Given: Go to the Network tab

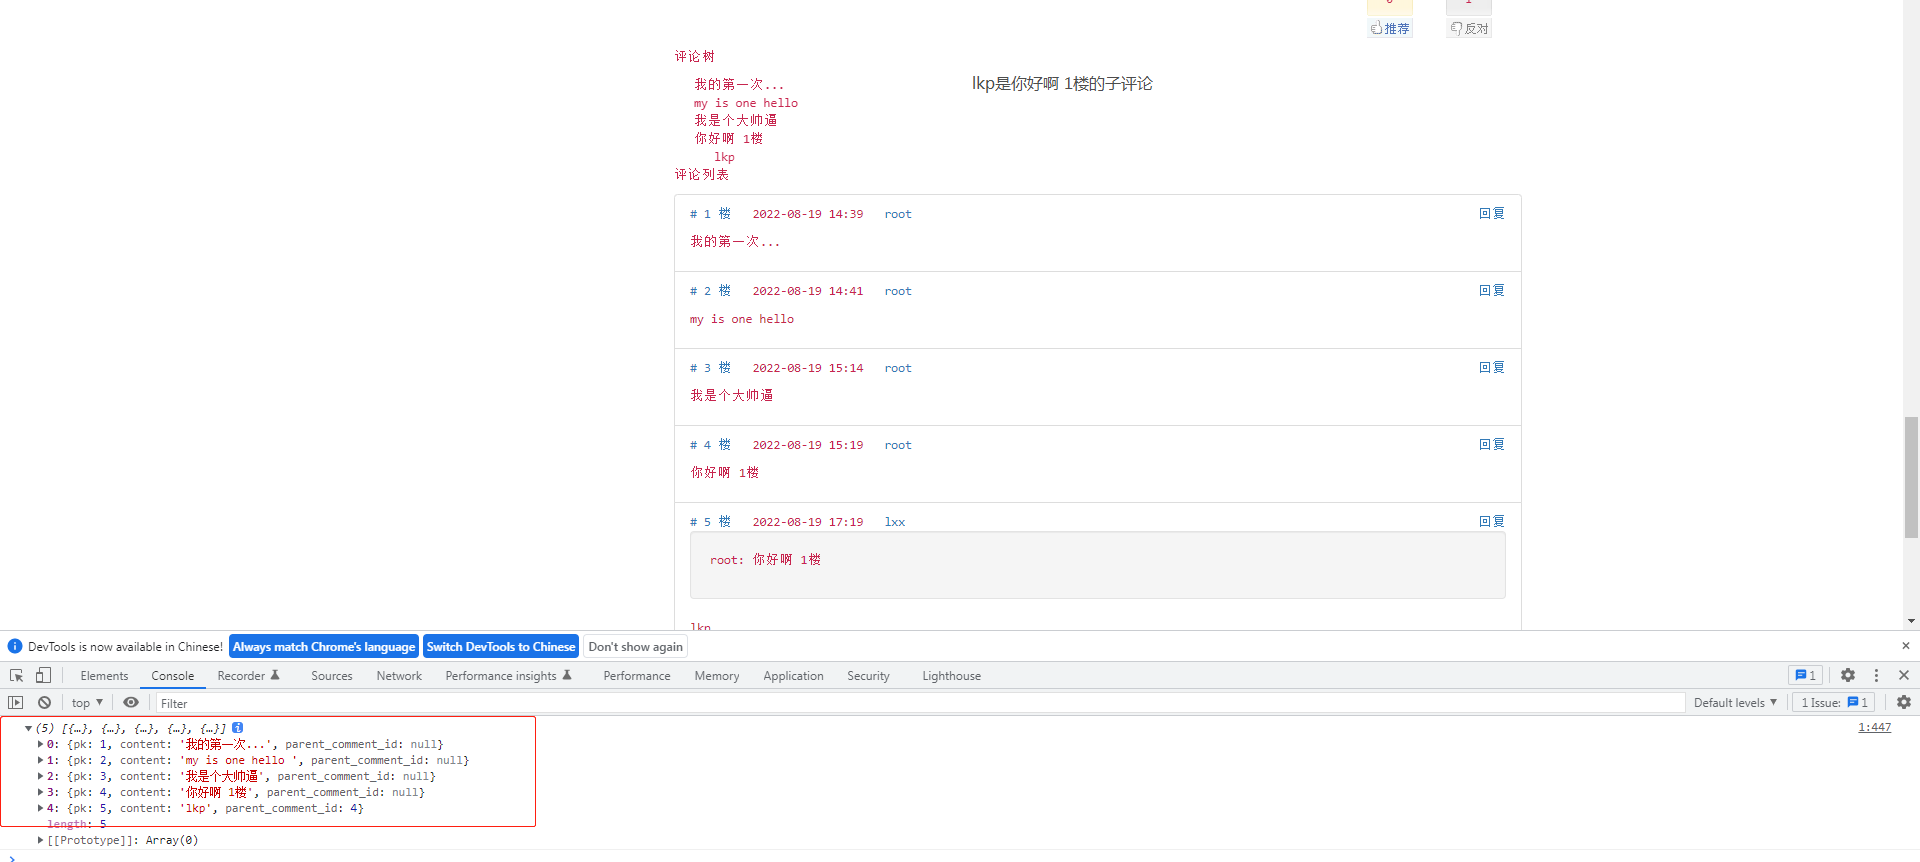Looking at the screenshot, I should [399, 676].
